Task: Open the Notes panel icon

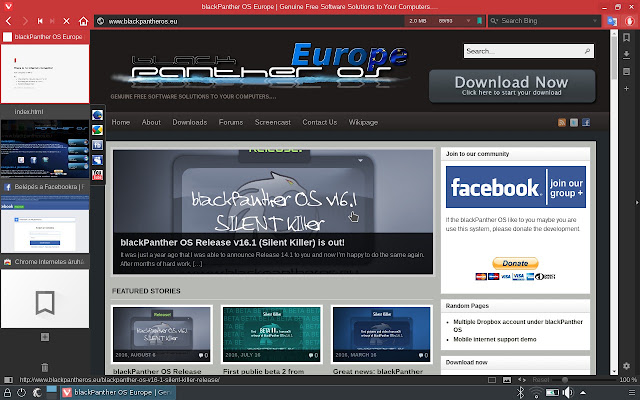Action: pyautogui.click(x=627, y=72)
